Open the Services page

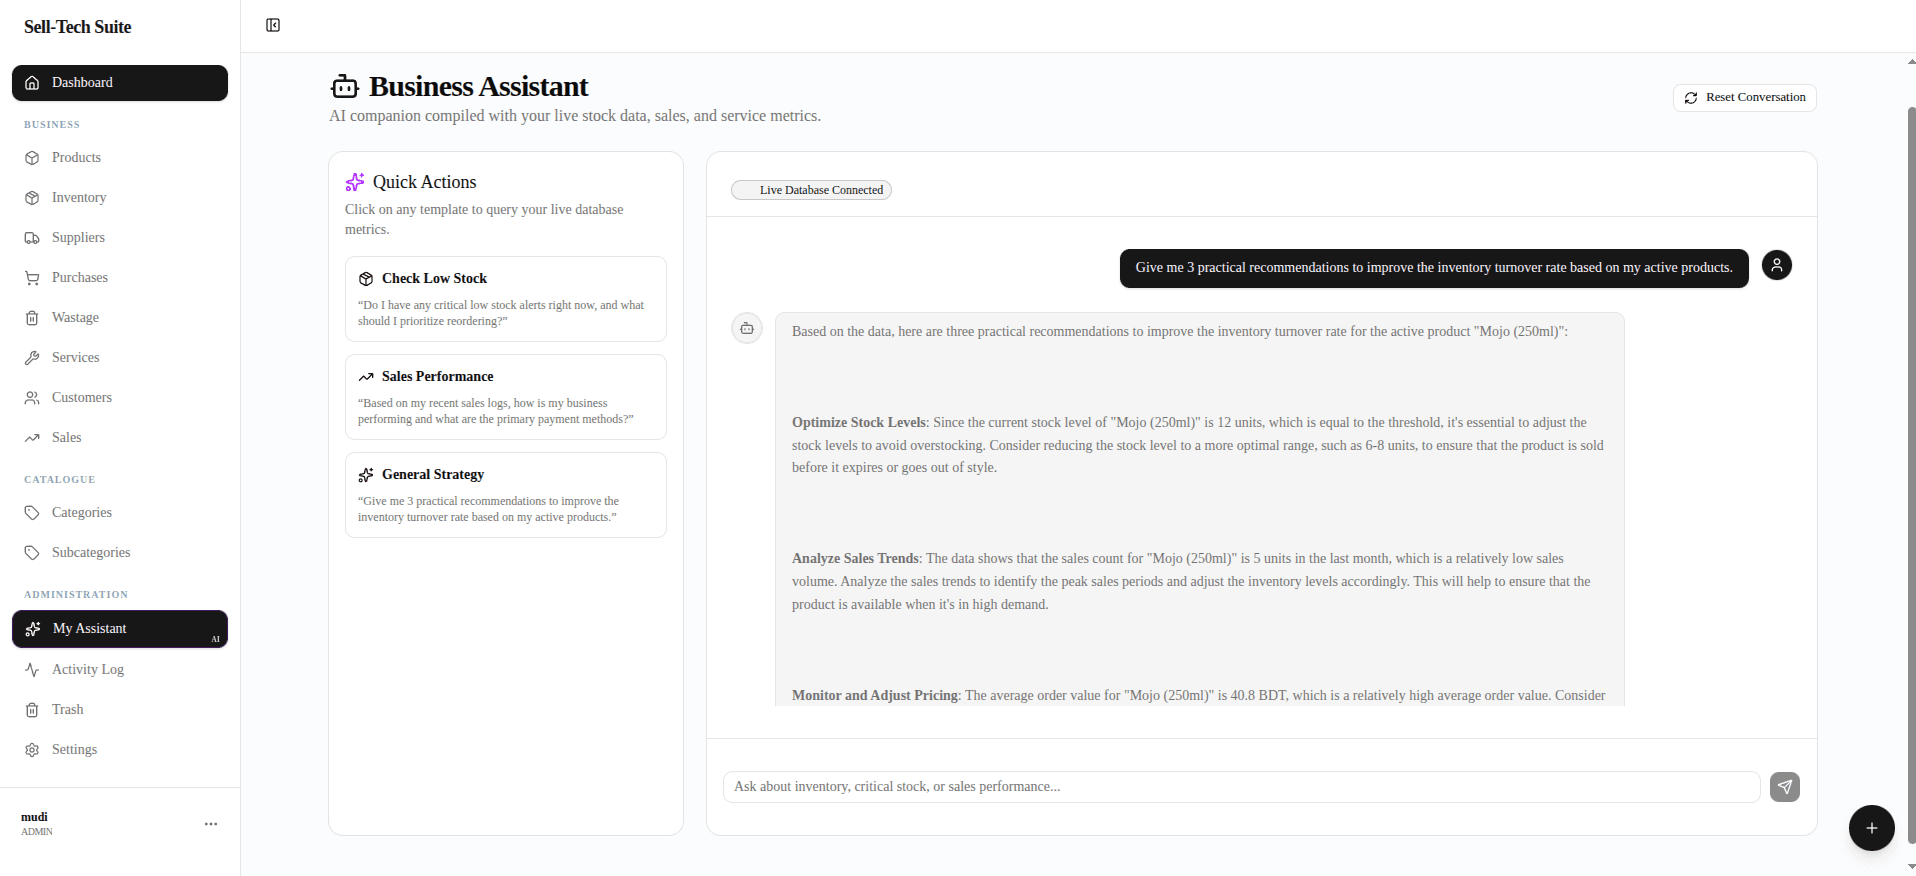[x=120, y=358]
